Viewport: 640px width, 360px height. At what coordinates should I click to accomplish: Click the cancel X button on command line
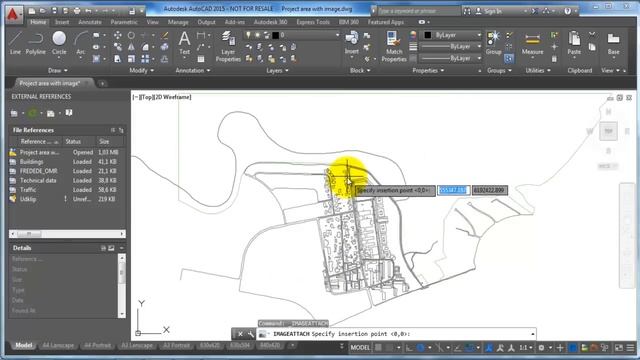point(240,334)
